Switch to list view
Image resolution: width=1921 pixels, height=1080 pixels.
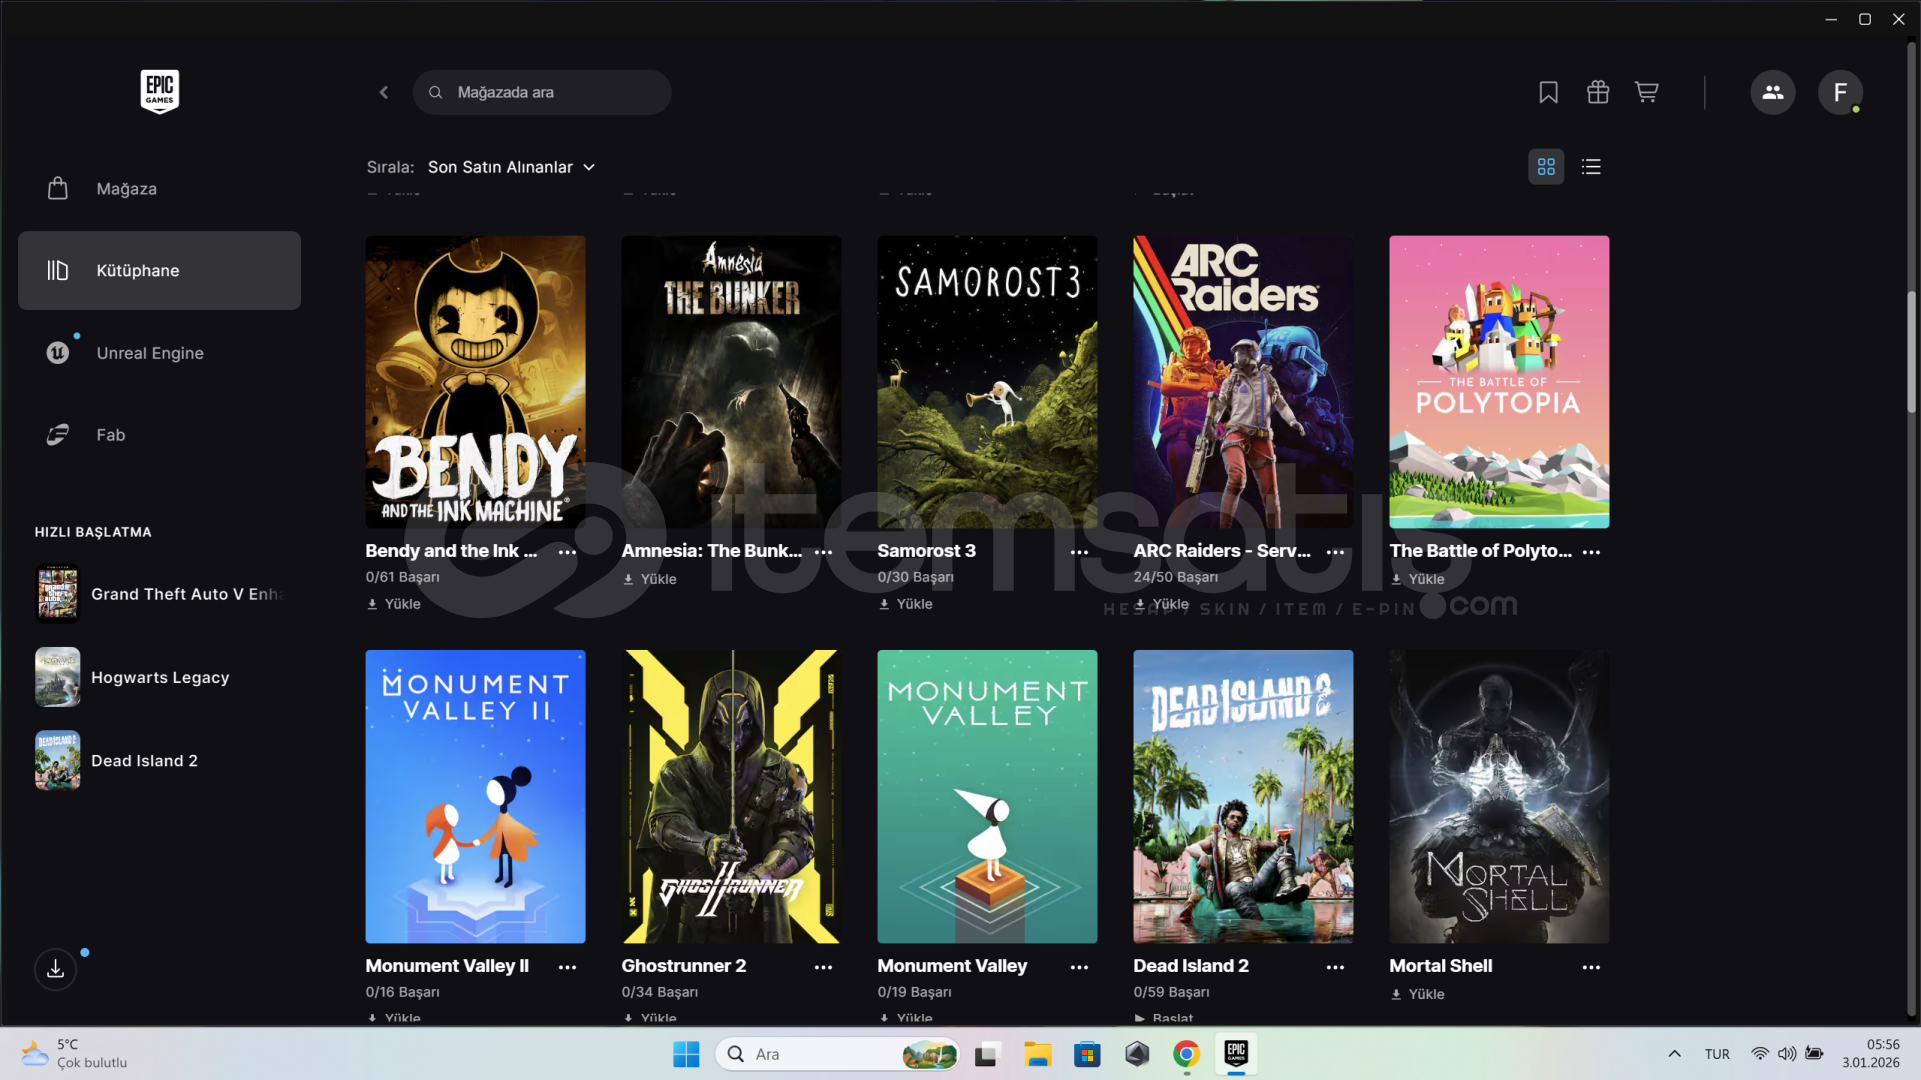pos(1591,167)
